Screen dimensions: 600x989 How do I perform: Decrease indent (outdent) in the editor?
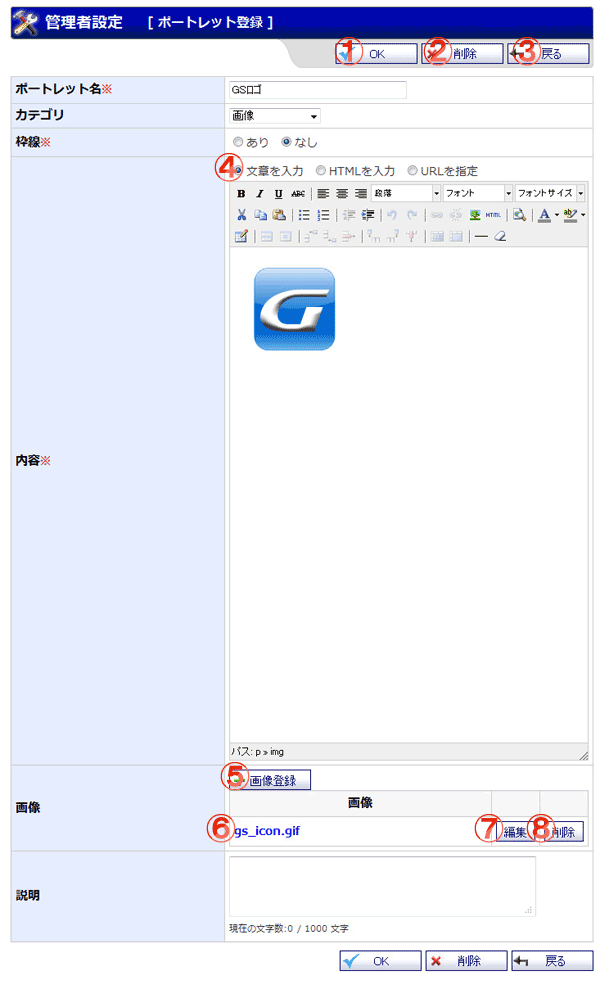(x=348, y=215)
